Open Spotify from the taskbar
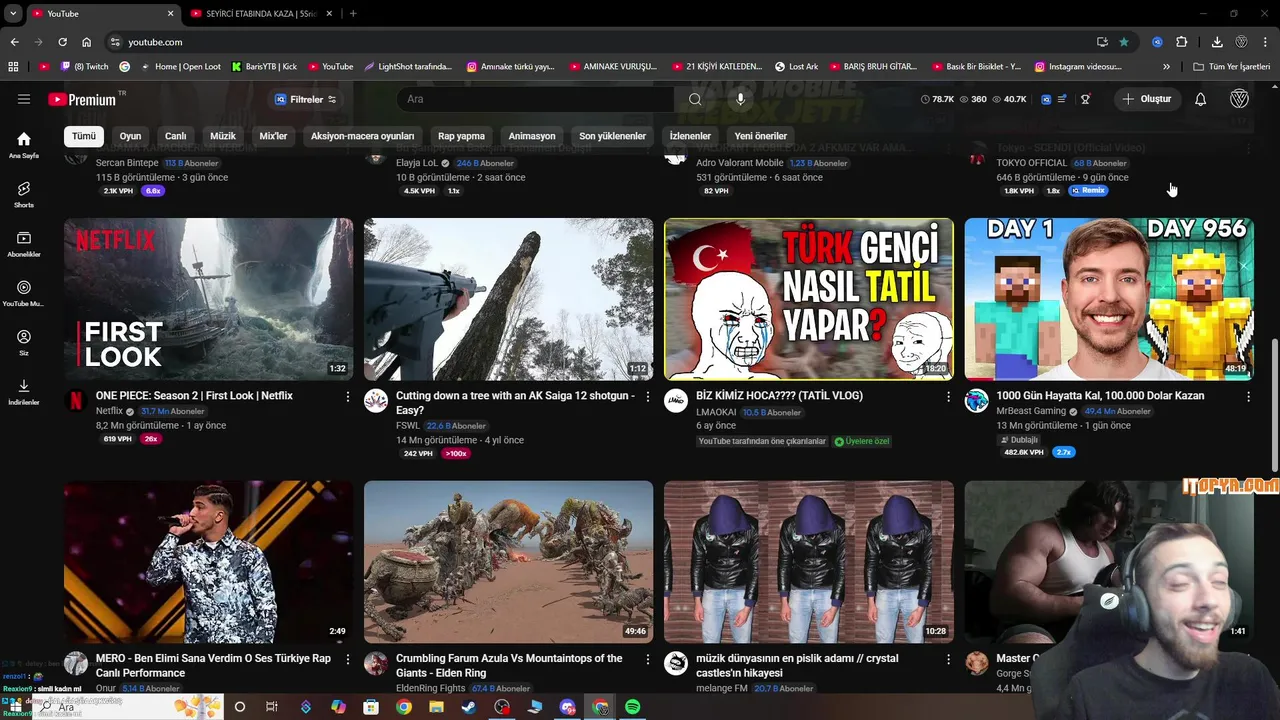The width and height of the screenshot is (1280, 720). 632,707
